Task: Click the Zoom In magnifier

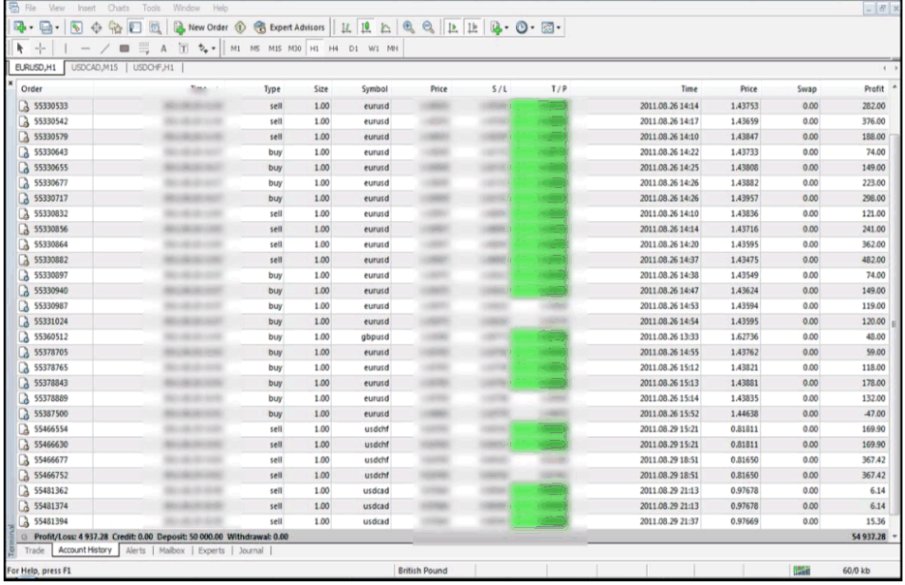Action: click(x=409, y=27)
